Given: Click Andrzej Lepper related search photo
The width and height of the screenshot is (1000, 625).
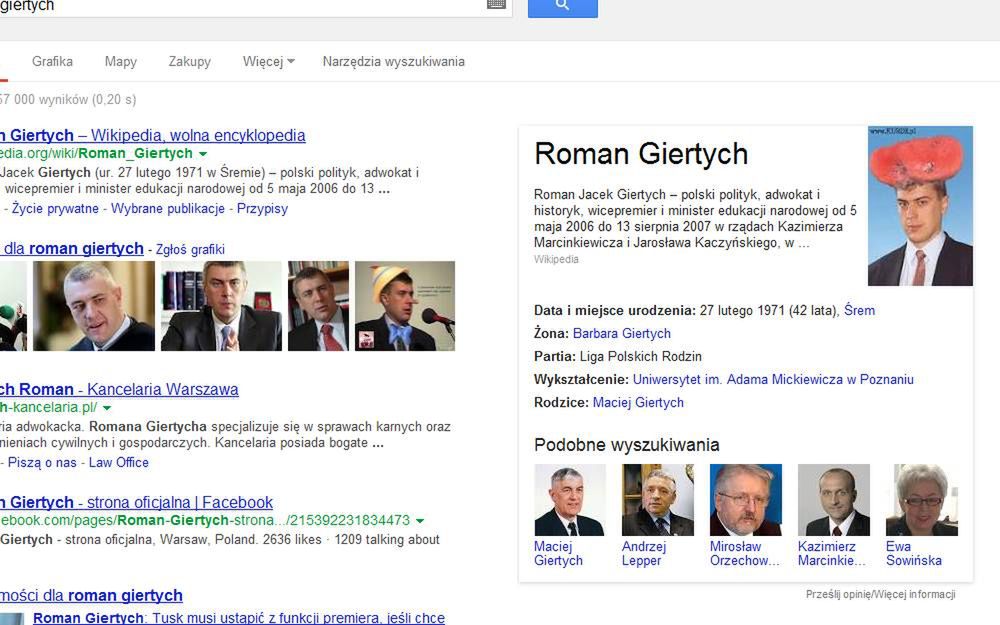Looking at the screenshot, I should [658, 499].
